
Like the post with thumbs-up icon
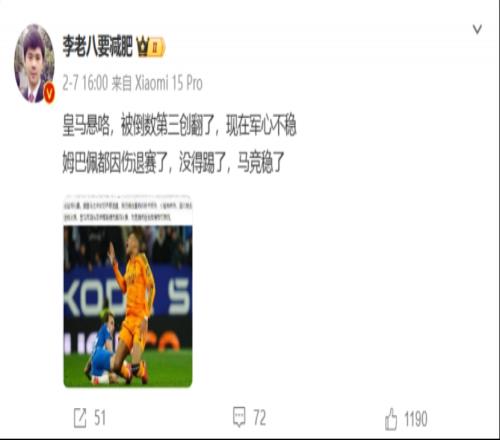point(391,419)
